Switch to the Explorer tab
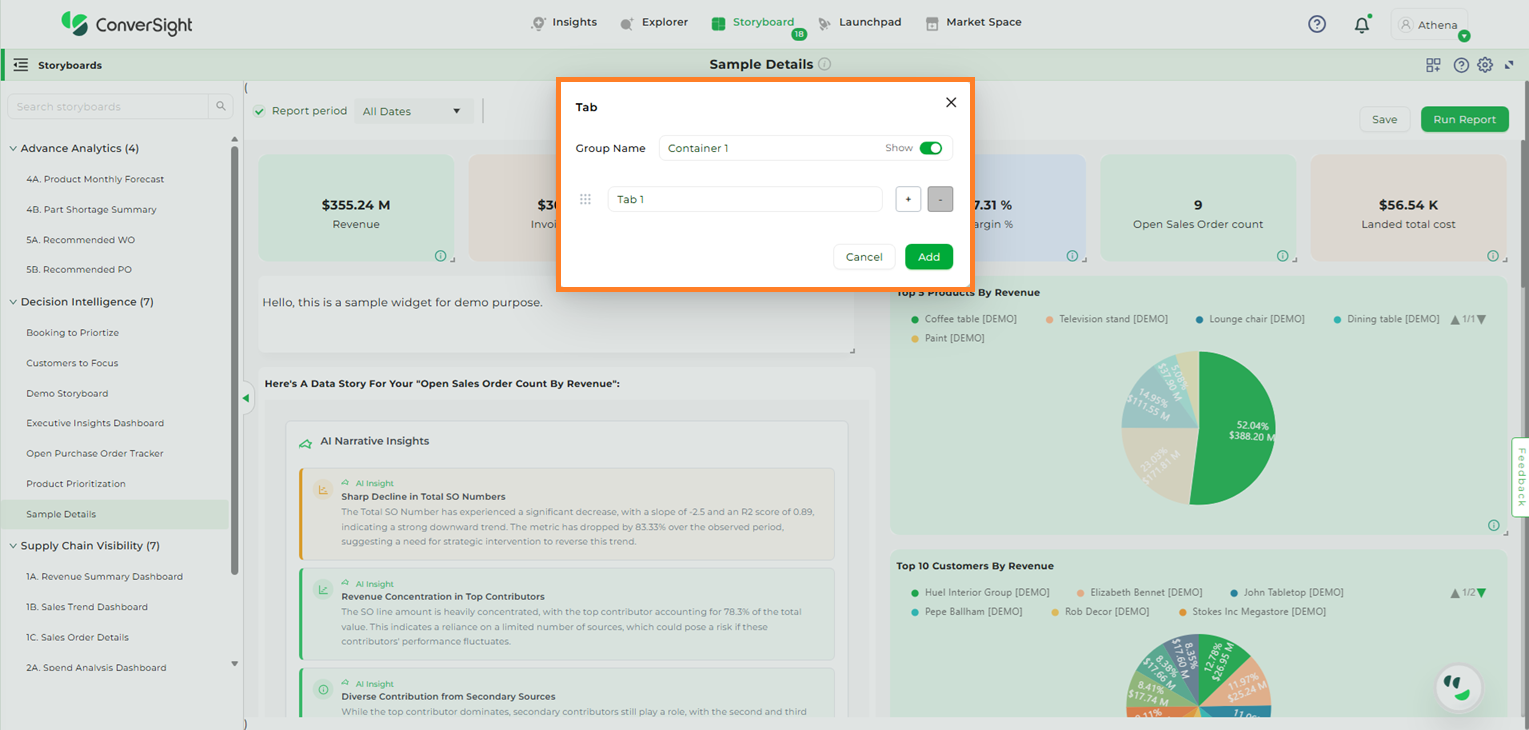1529x730 pixels. coord(654,22)
